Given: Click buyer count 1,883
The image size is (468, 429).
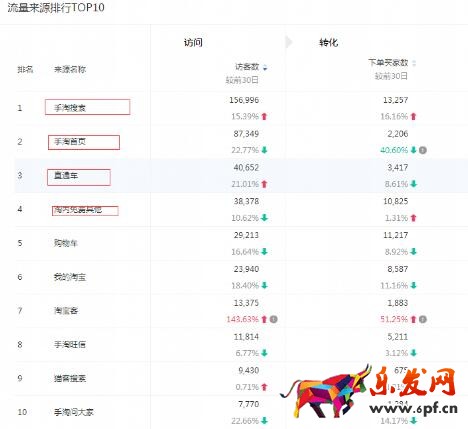Looking at the screenshot, I should pyautogui.click(x=398, y=303).
